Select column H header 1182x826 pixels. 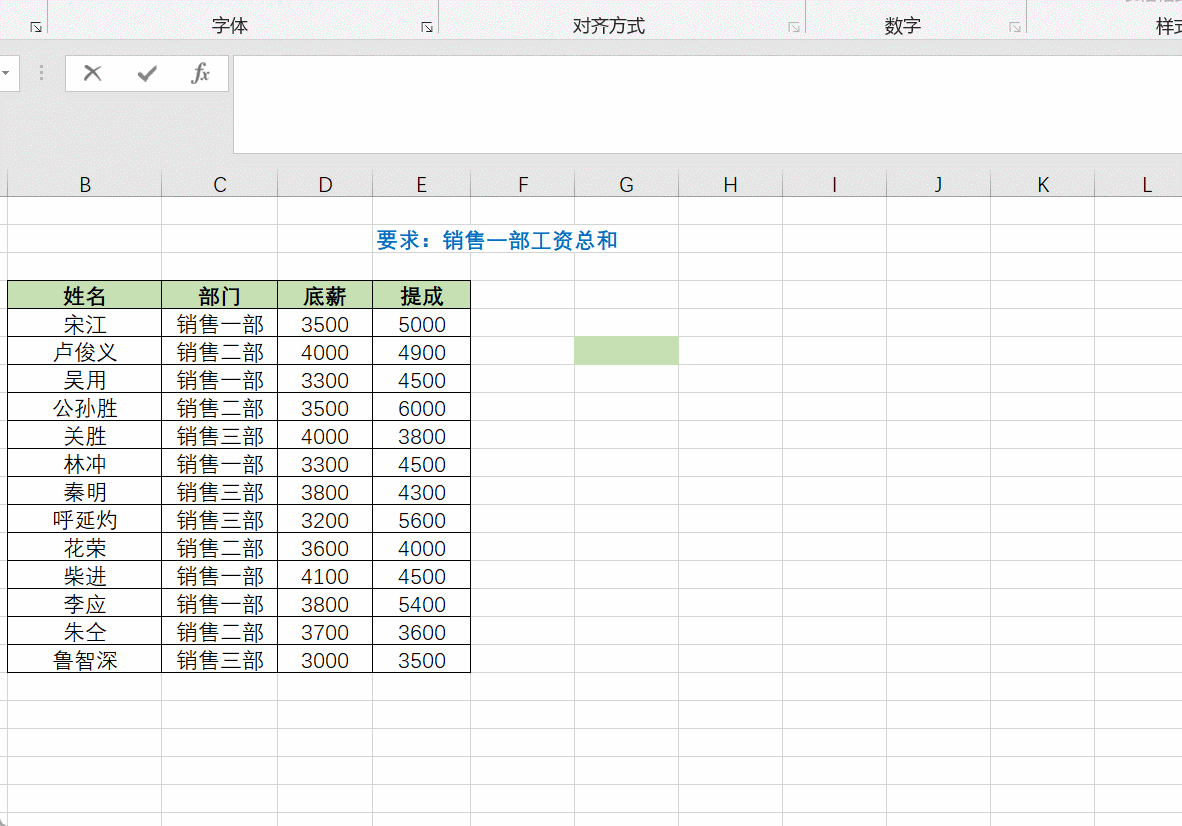tap(730, 185)
